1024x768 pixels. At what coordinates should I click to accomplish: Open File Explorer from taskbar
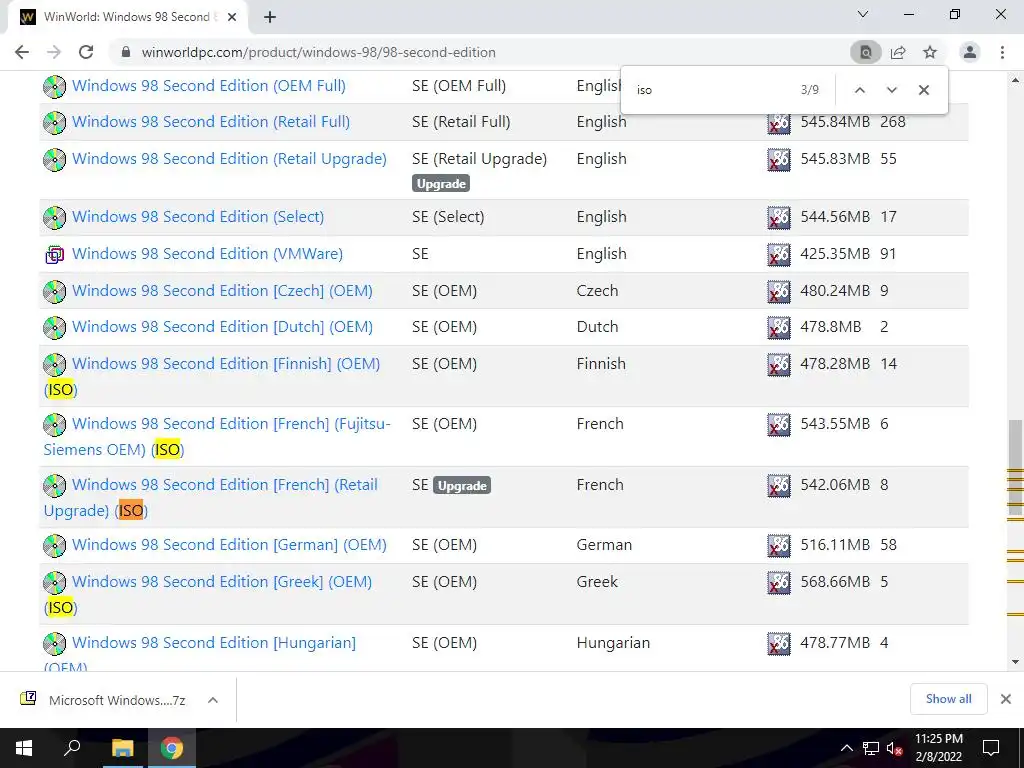coord(122,748)
